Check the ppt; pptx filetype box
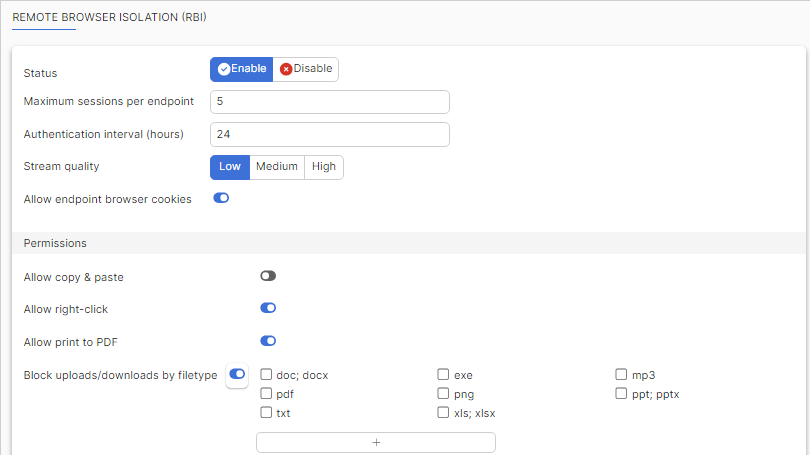The width and height of the screenshot is (810, 455). tap(621, 394)
